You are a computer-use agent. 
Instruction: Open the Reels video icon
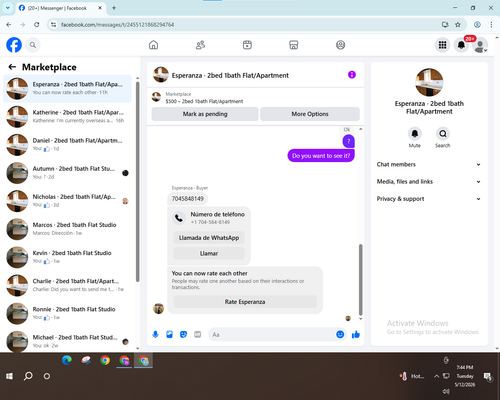click(247, 45)
